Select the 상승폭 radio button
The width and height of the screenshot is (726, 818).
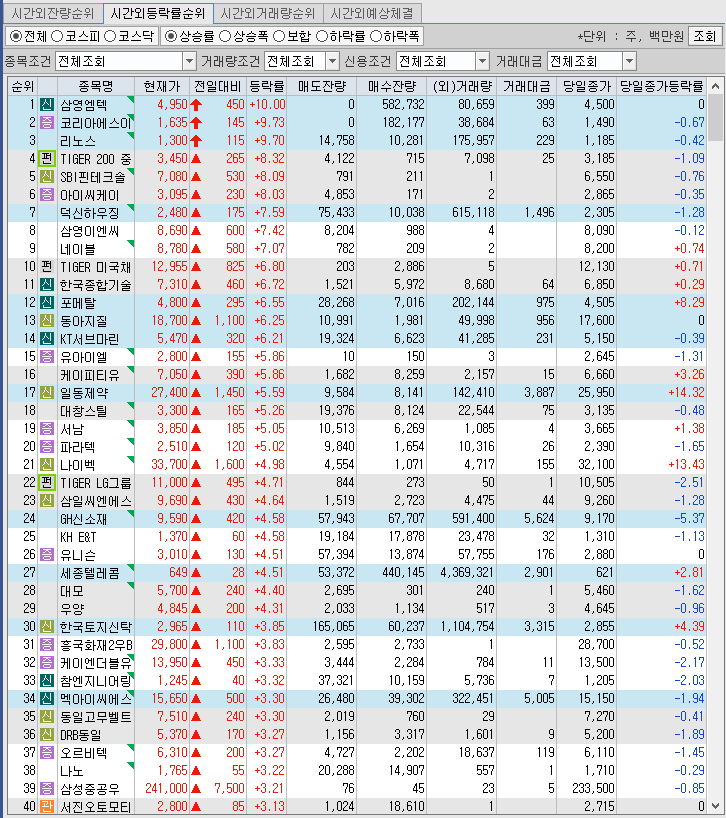click(225, 36)
